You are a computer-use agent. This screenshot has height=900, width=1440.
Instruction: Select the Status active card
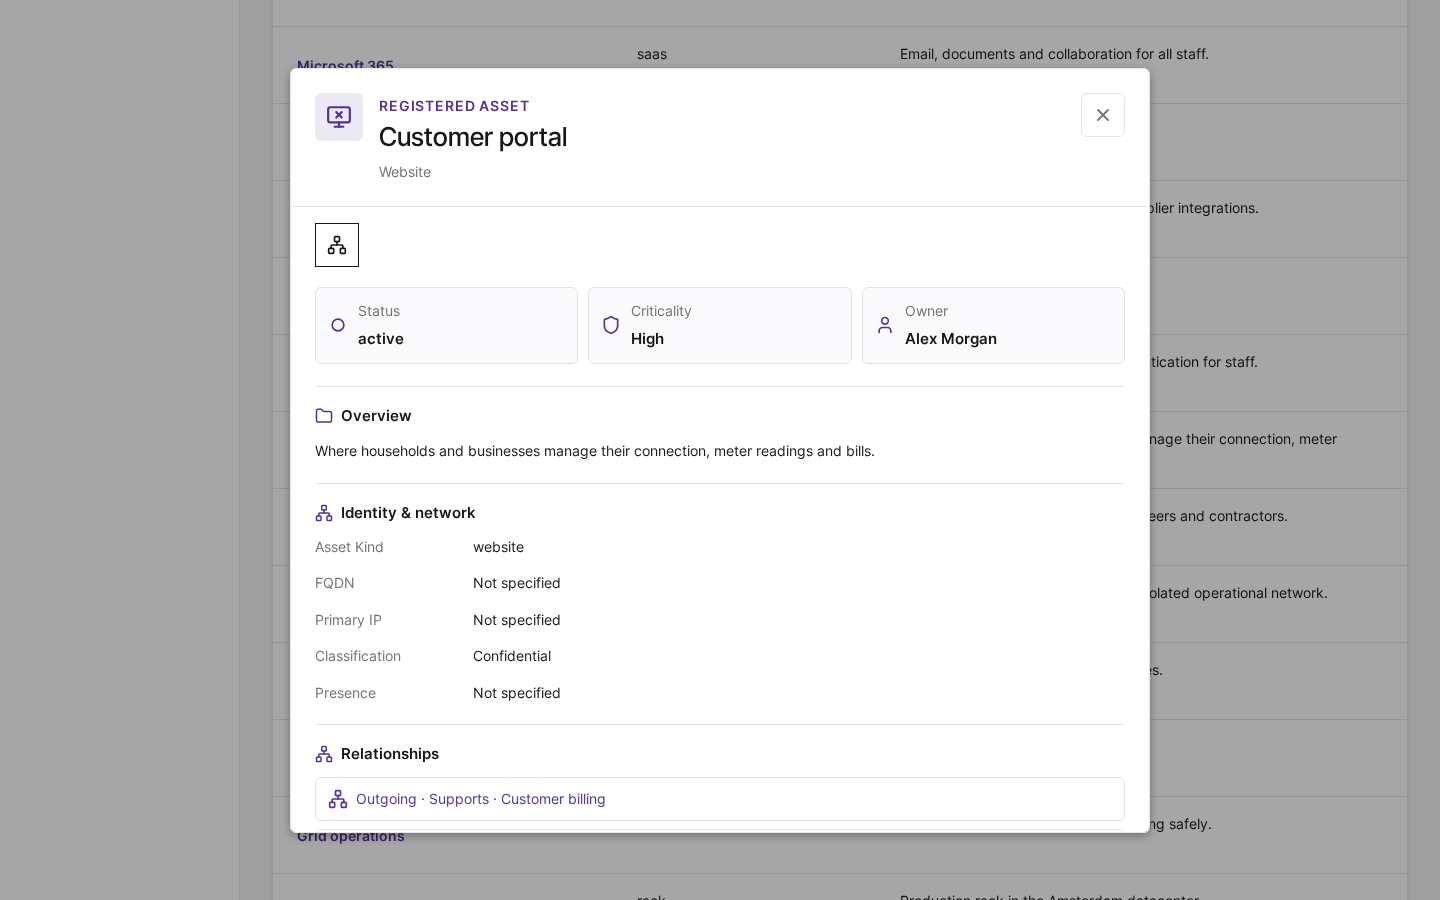click(446, 325)
